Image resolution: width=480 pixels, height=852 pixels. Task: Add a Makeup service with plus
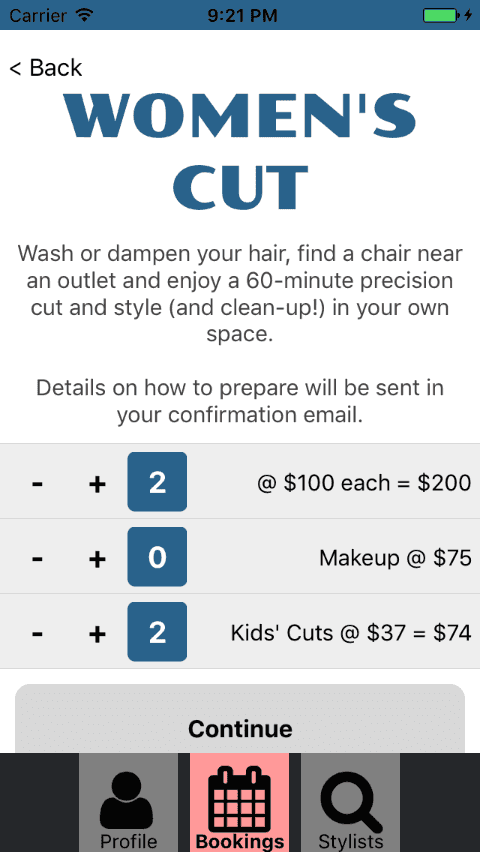click(x=97, y=557)
